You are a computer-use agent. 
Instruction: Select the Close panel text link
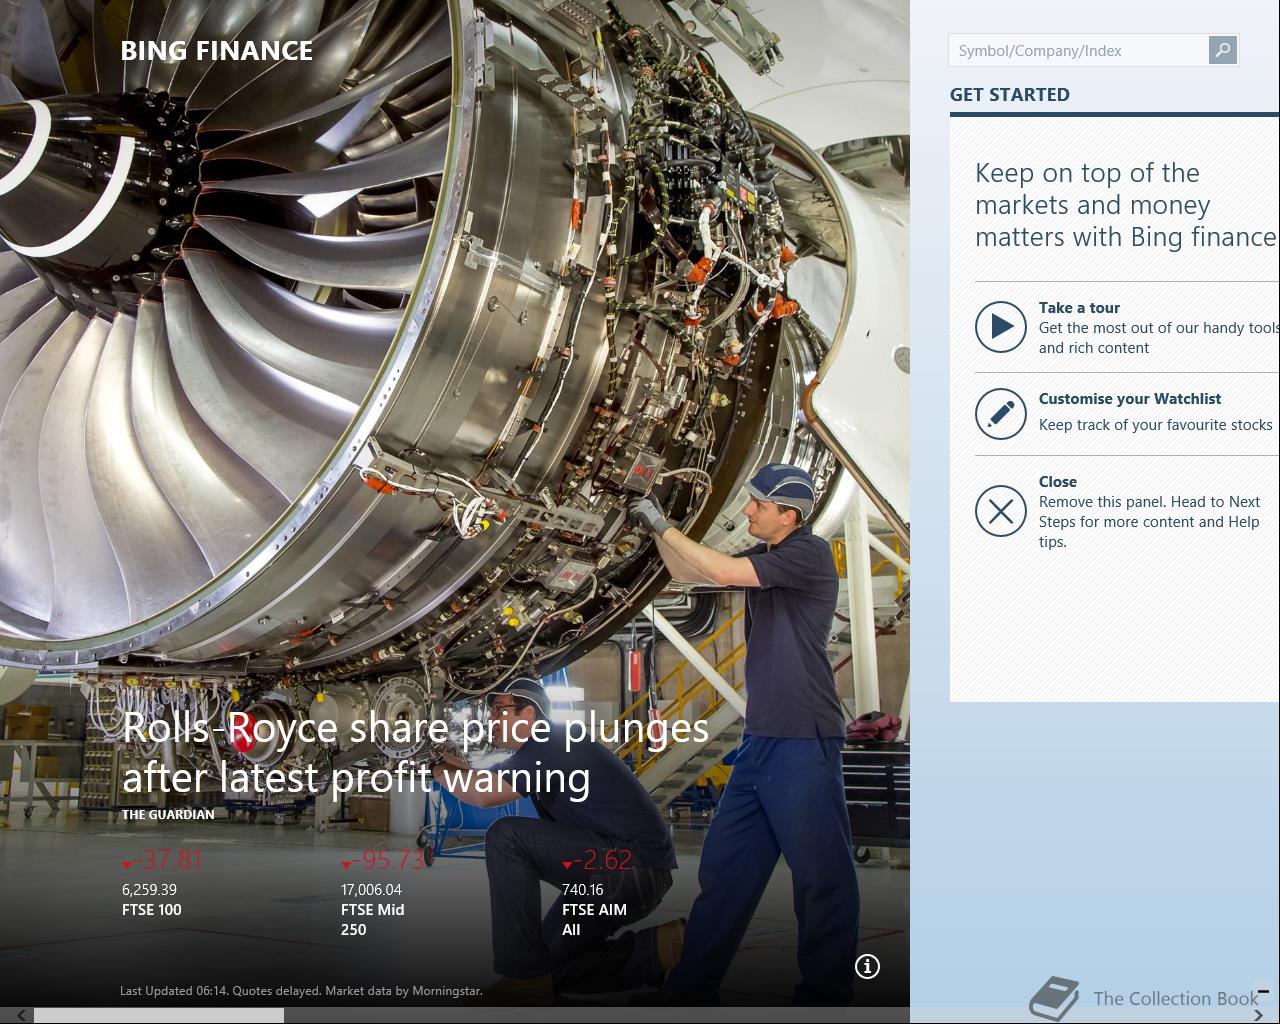tap(1057, 482)
